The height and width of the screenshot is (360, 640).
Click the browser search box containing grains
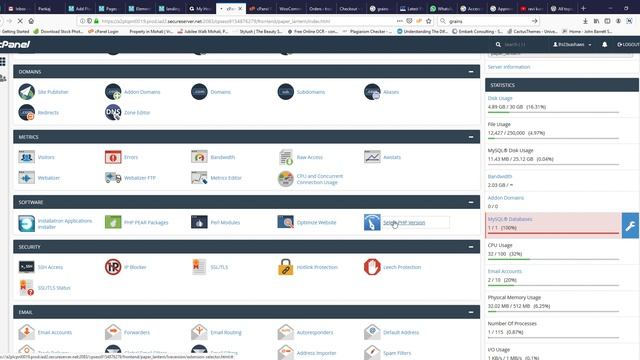(x=489, y=21)
